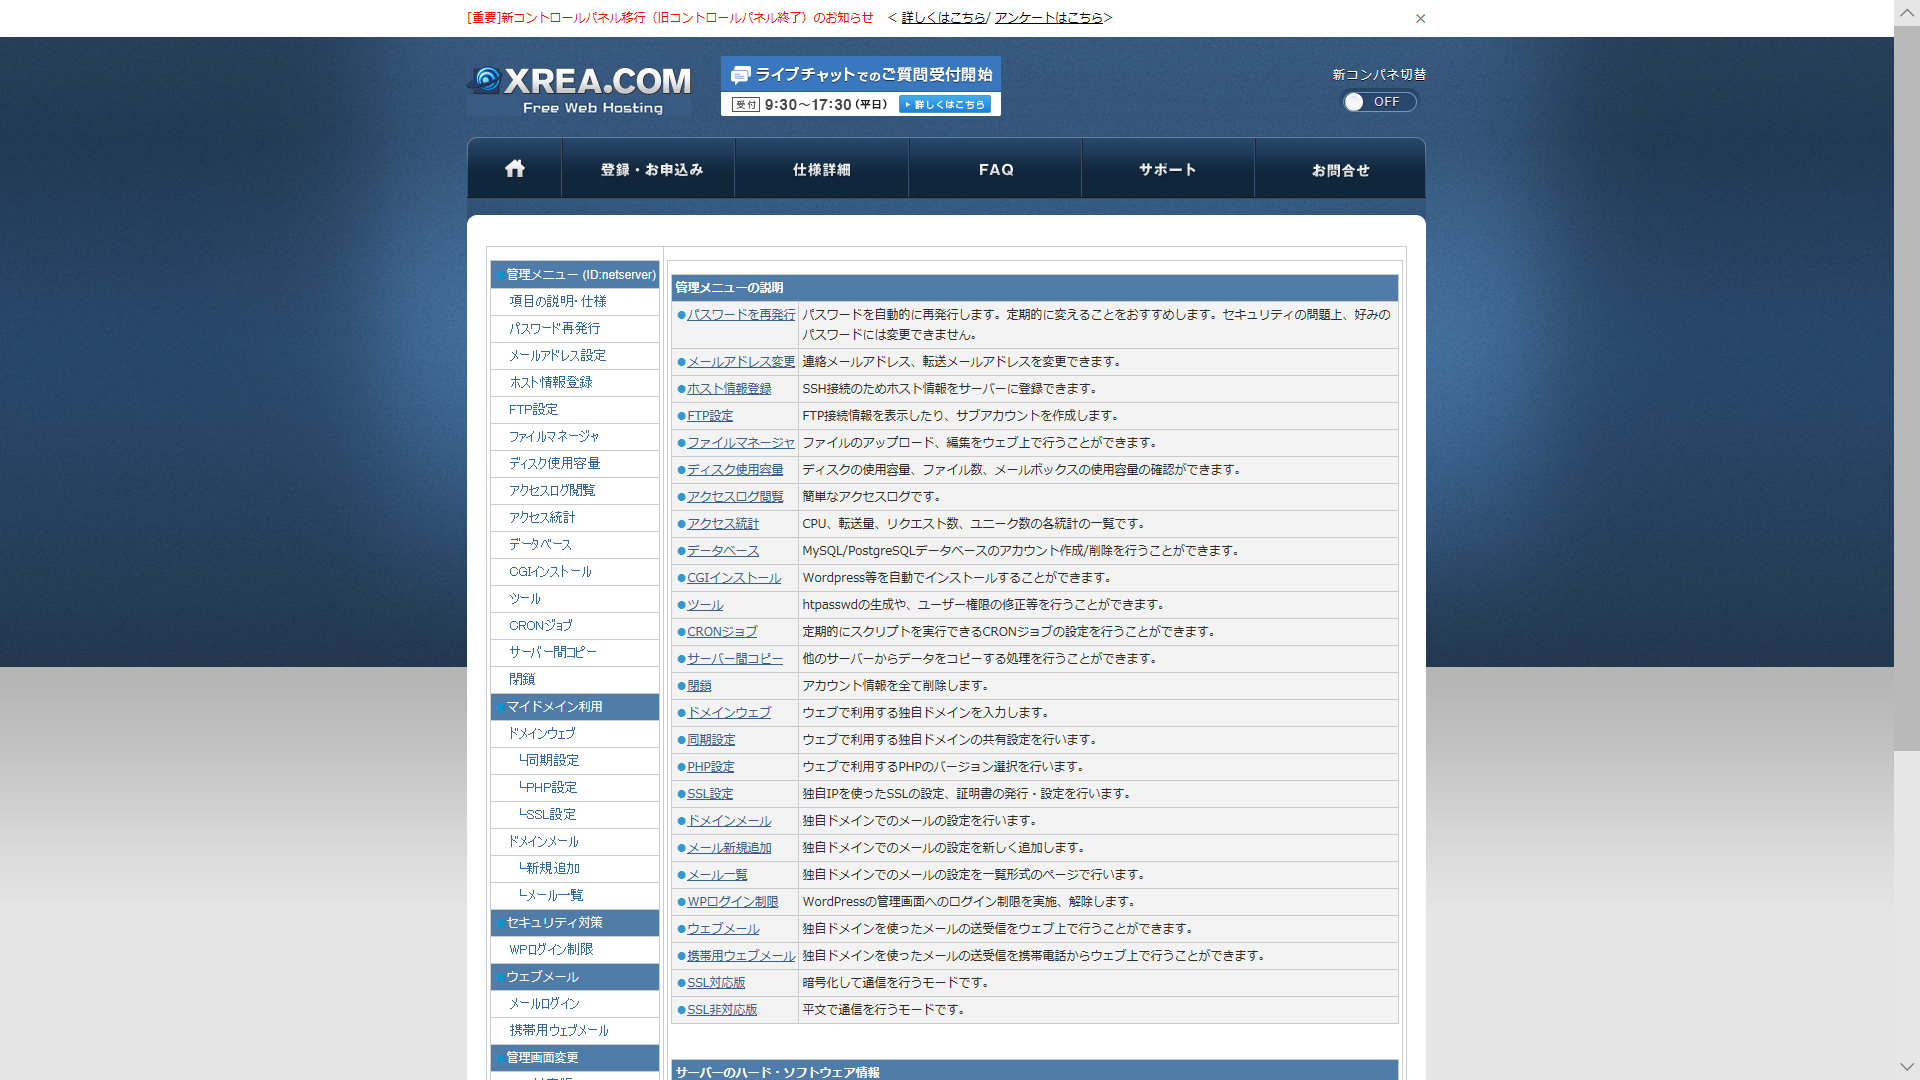Select SSL設定 under ドメインウェブ sidebar
1920x1080 pixels.
(x=551, y=814)
